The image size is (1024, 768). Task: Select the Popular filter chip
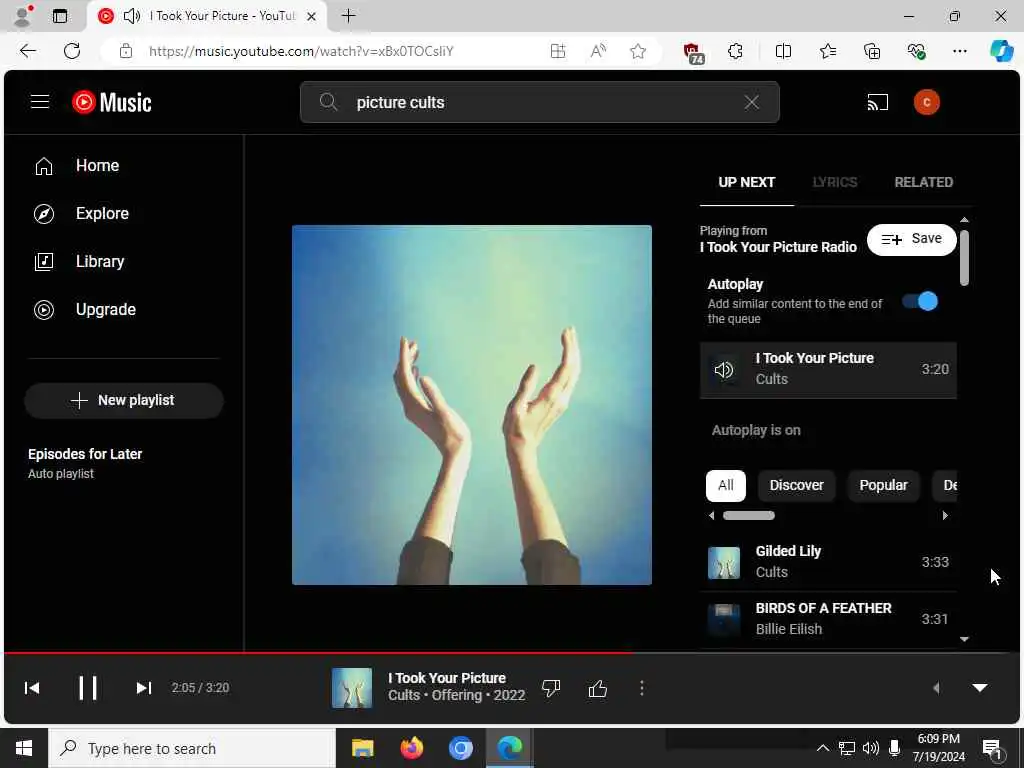point(883,485)
